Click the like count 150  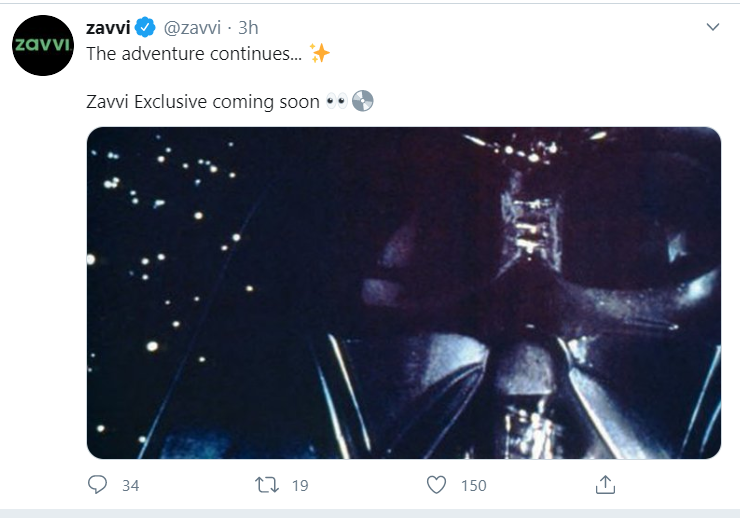click(x=473, y=486)
